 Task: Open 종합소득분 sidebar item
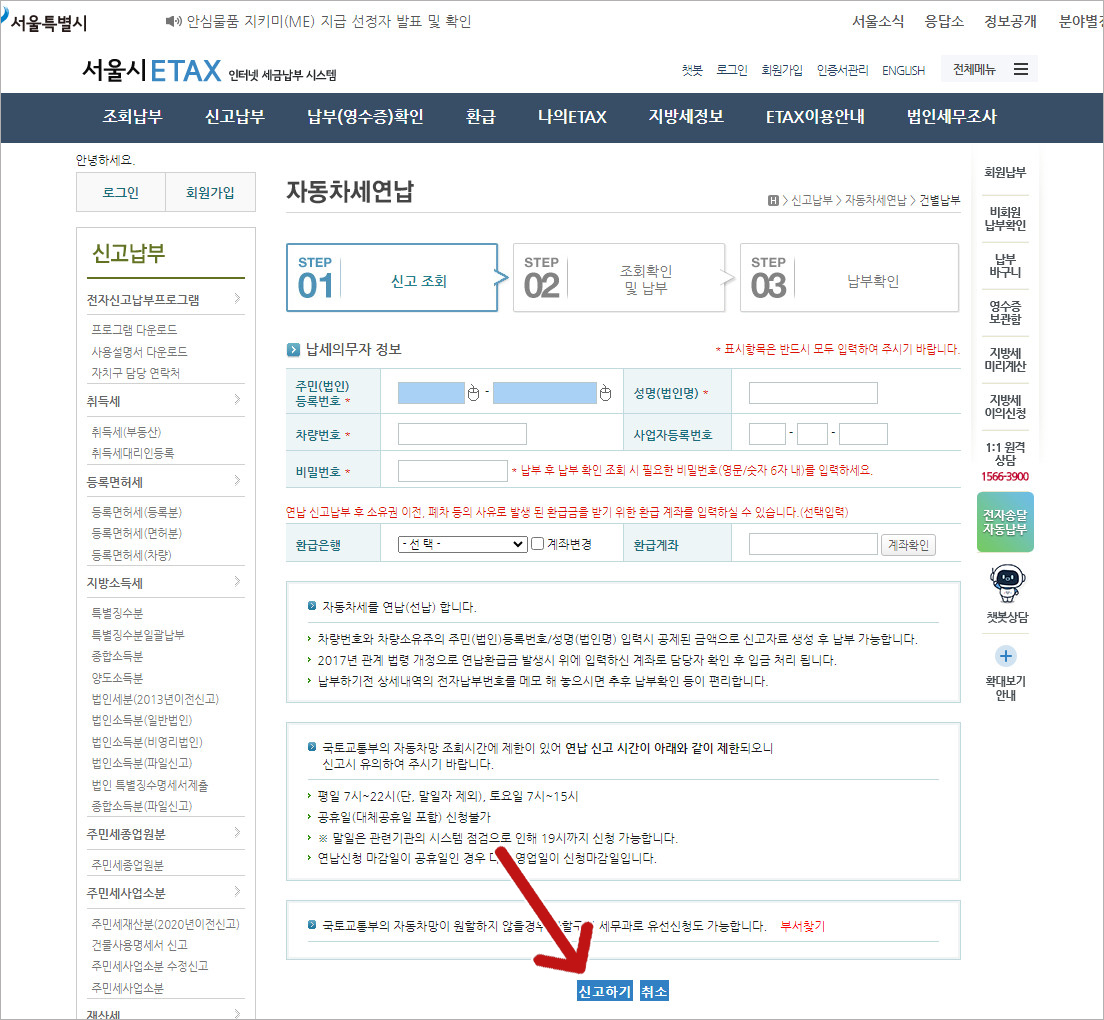[x=117, y=655]
